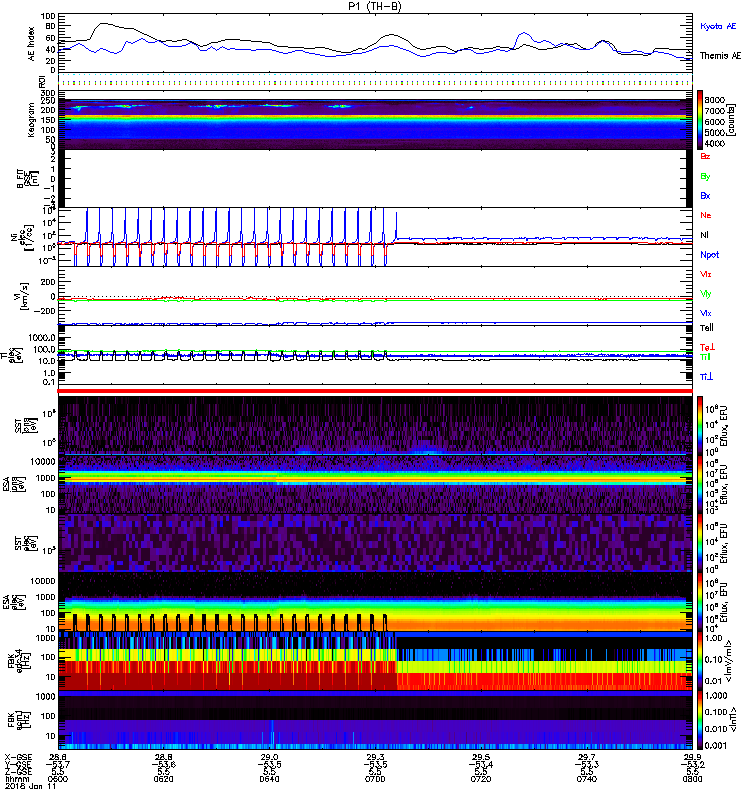Click the 29.9 X-GSE position value
750x800 pixels.
point(692,757)
